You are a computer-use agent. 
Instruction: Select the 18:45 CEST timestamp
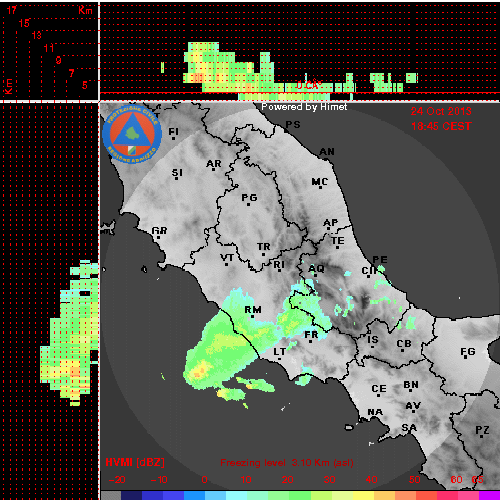(x=441, y=126)
